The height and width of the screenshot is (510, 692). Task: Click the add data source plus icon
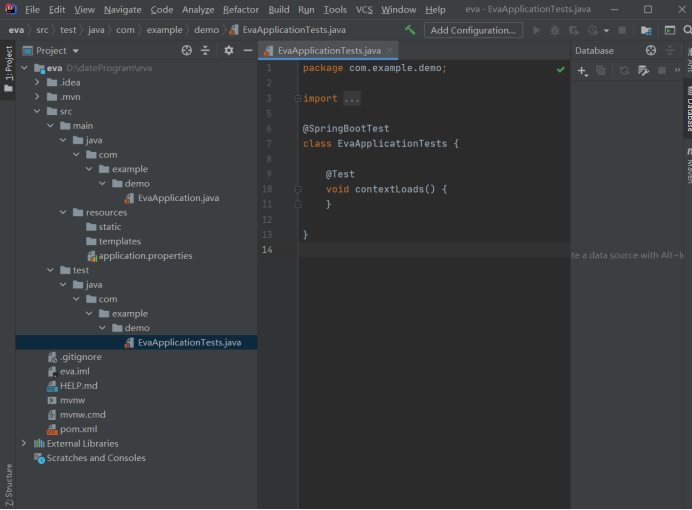coord(582,71)
